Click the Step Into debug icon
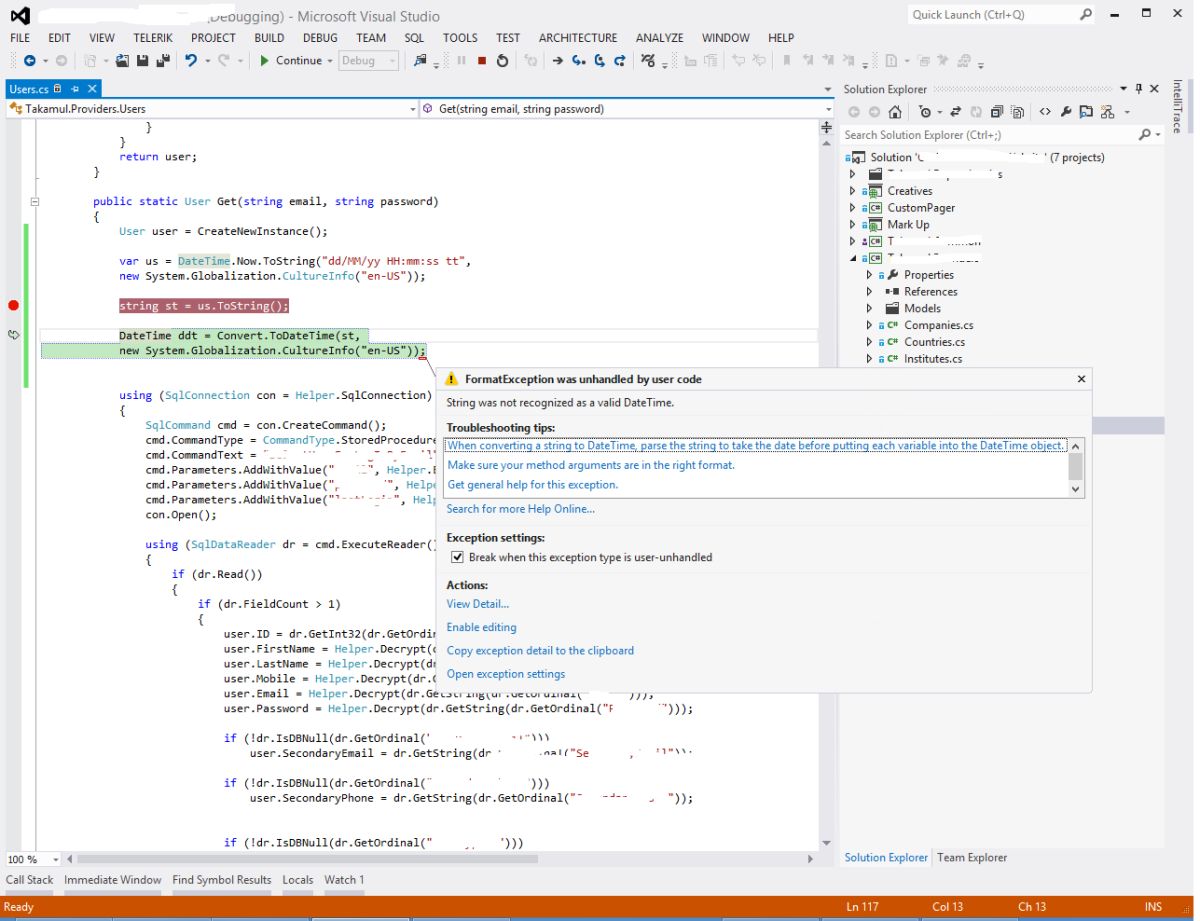This screenshot has height=921, width=1200. 578,61
